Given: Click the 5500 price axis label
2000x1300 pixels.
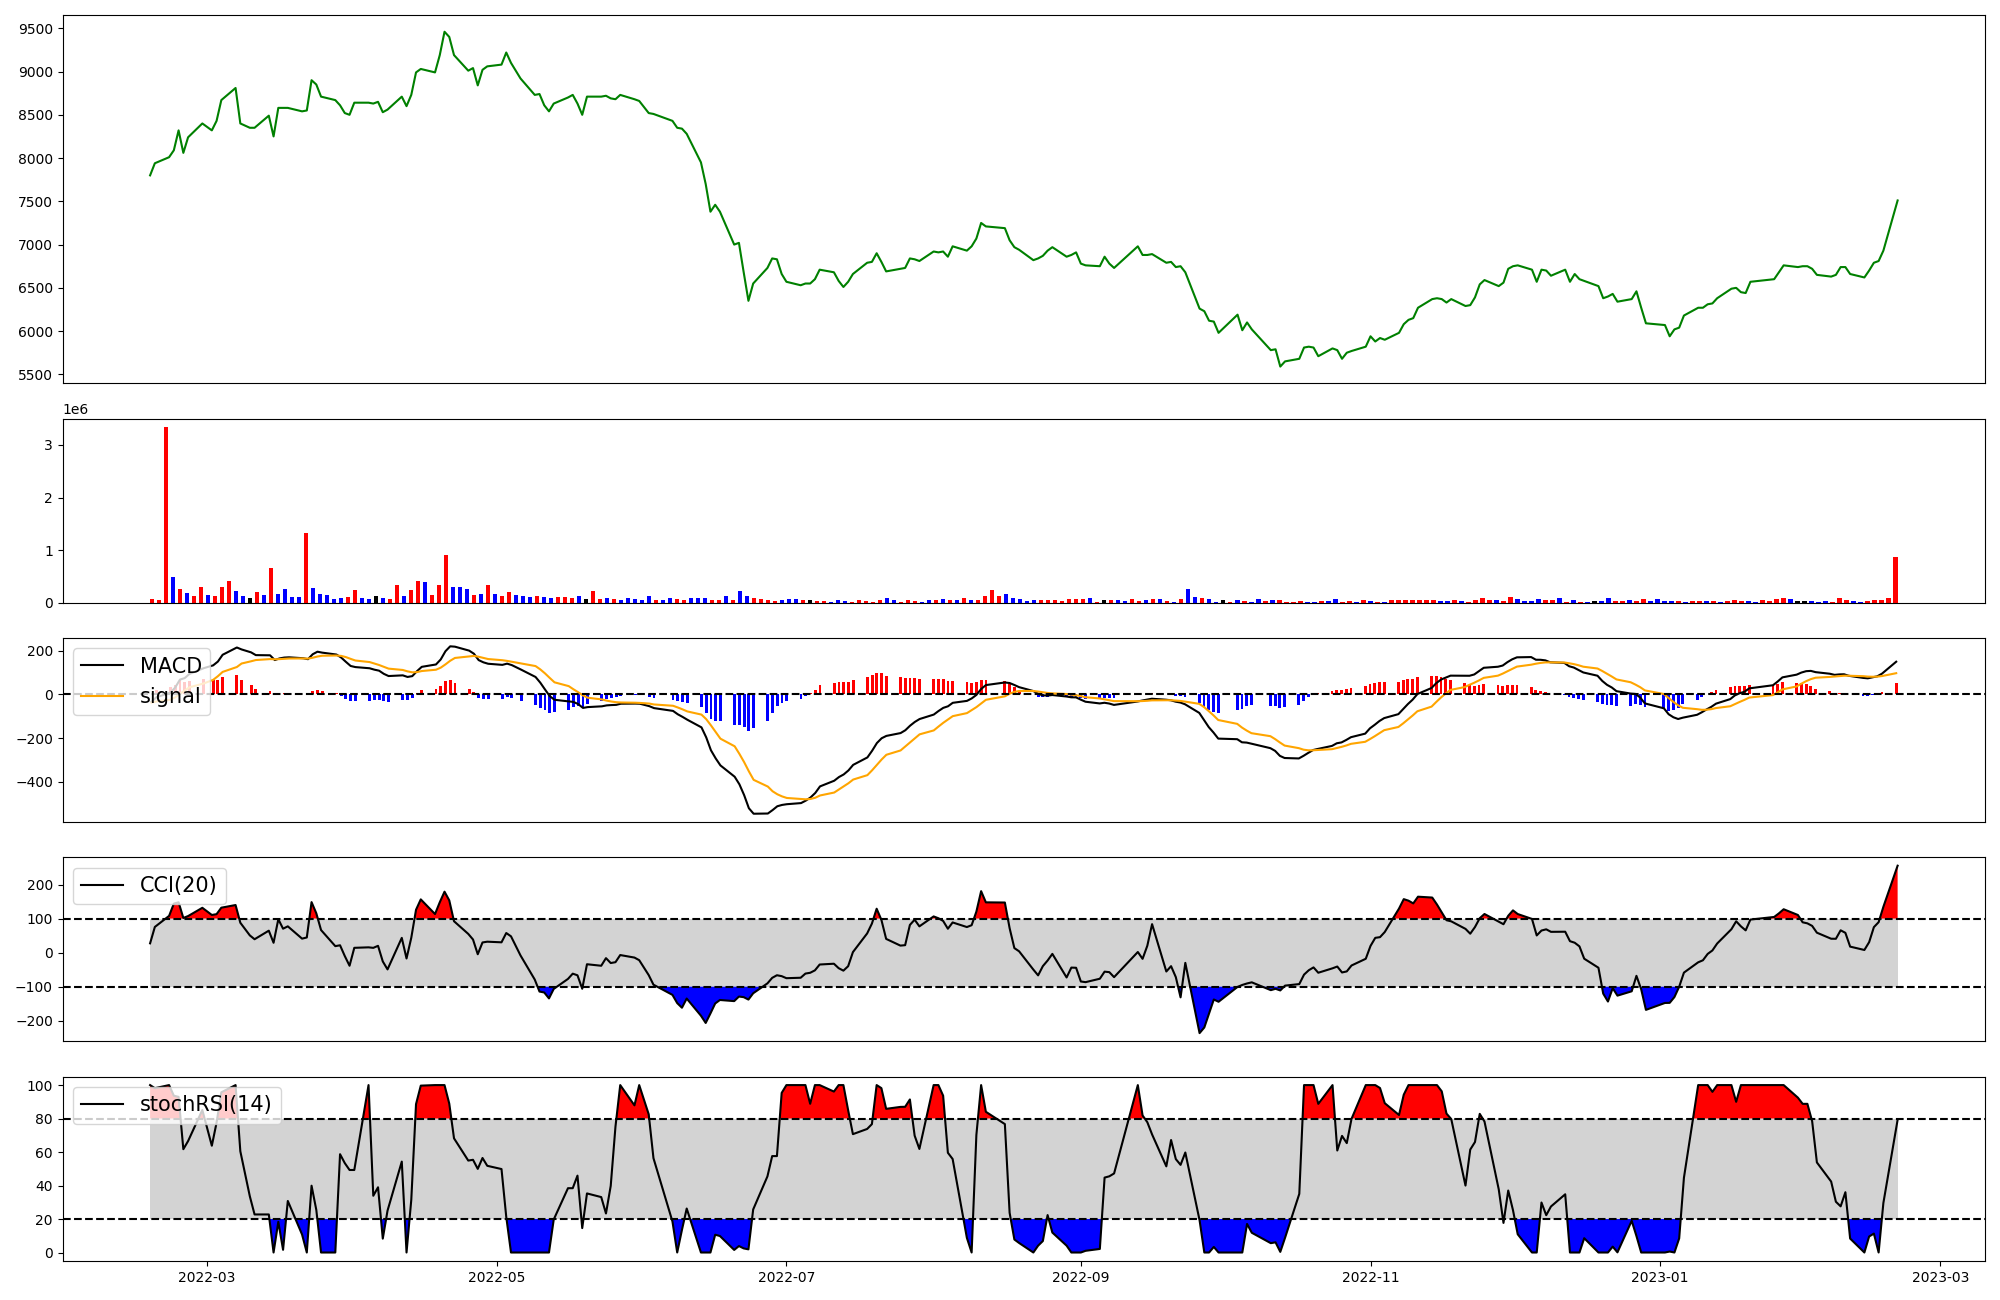Looking at the screenshot, I should coord(36,375).
